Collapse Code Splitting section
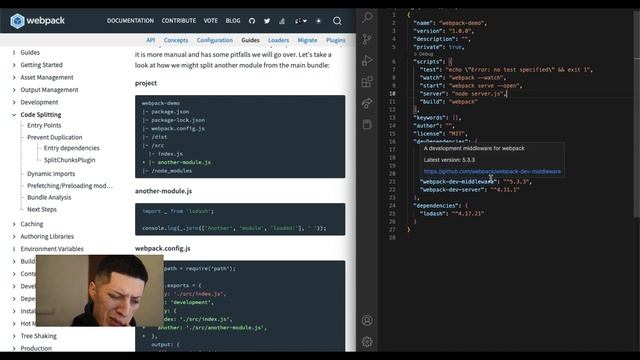The image size is (640, 360). pyautogui.click(x=14, y=115)
